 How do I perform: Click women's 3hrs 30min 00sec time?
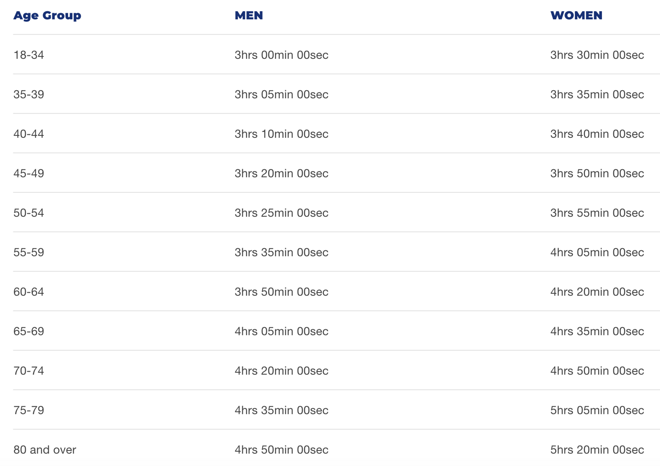coord(597,55)
